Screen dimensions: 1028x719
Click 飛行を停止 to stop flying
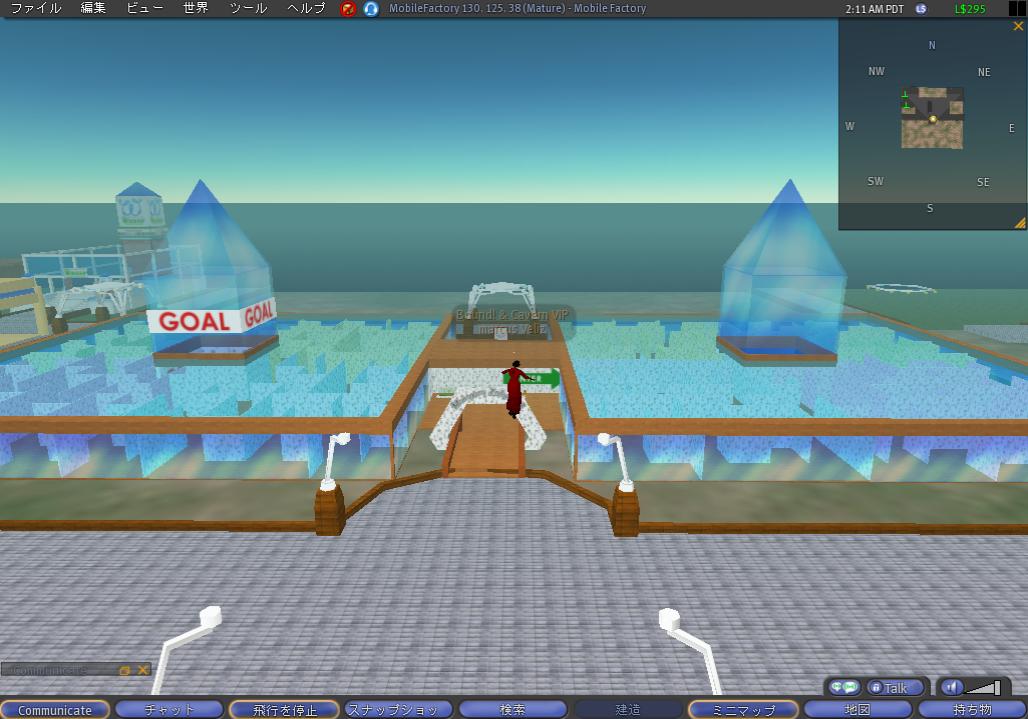pyautogui.click(x=284, y=710)
